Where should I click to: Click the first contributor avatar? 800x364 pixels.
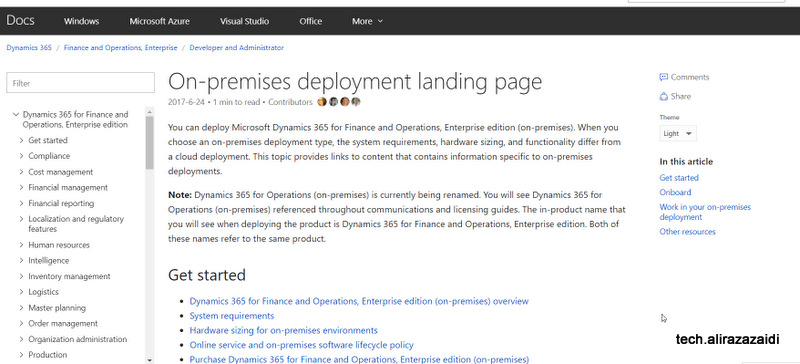[x=321, y=102]
